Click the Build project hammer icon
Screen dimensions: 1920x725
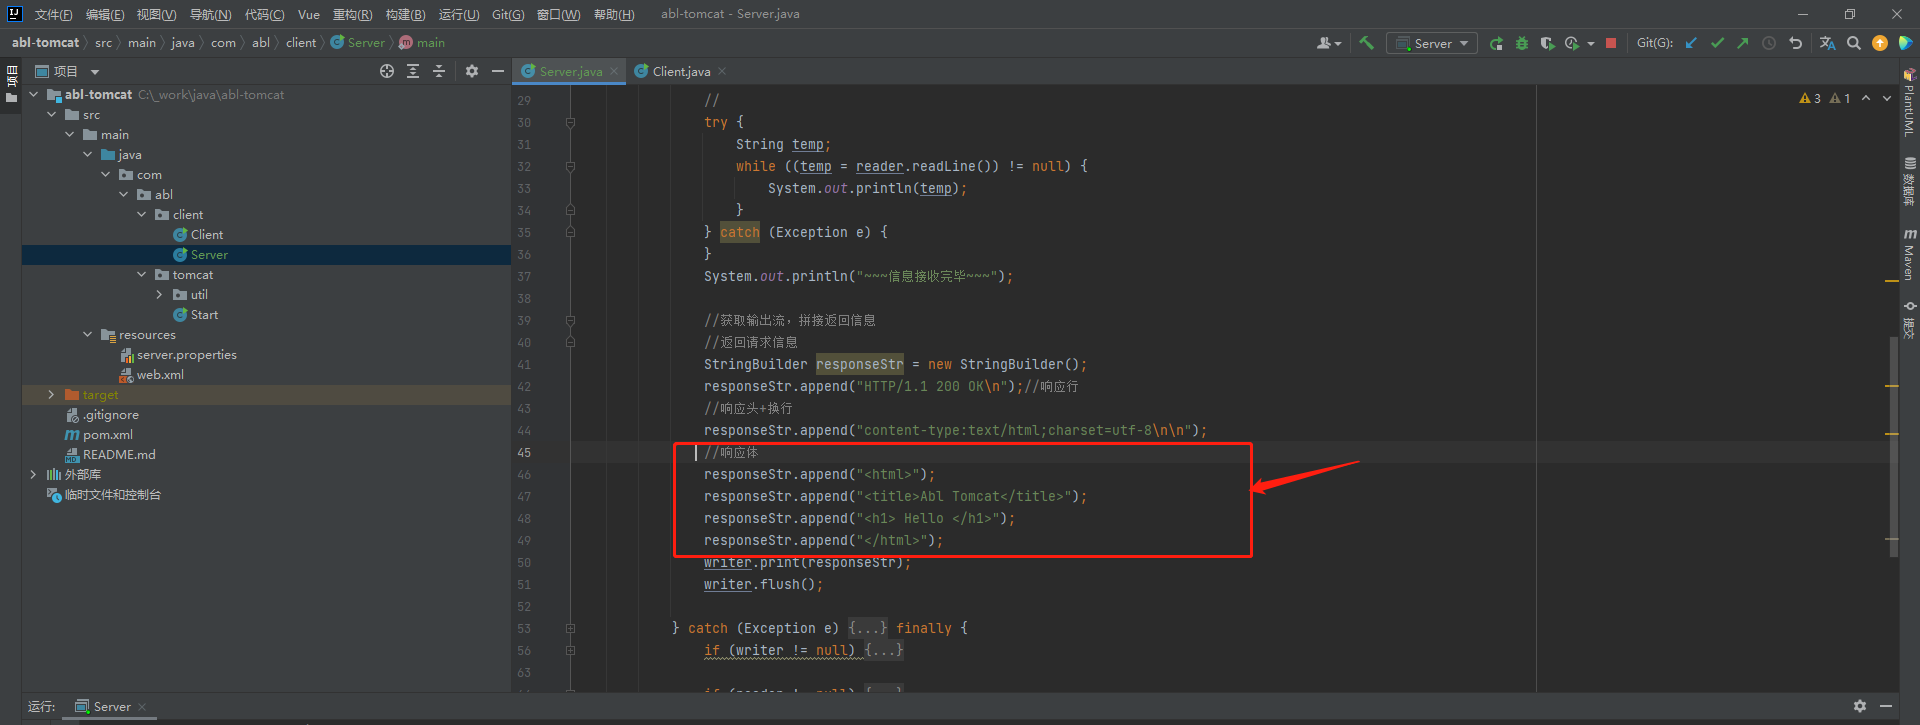[1366, 43]
